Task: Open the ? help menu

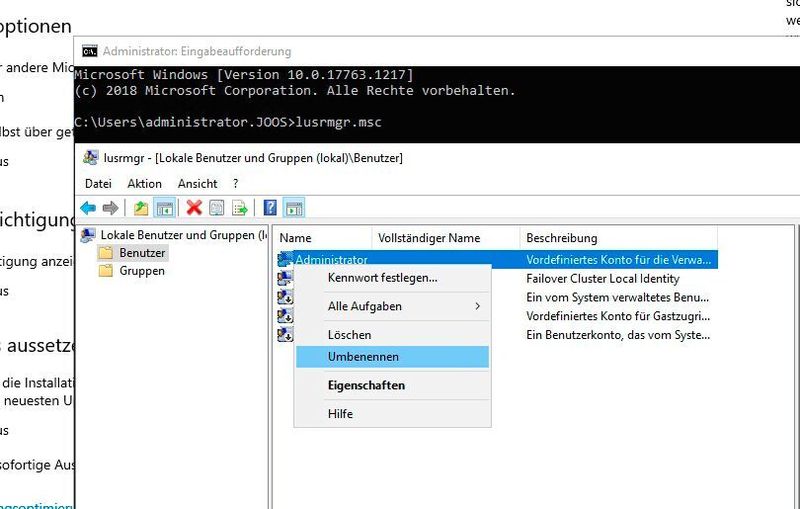Action: (235, 184)
